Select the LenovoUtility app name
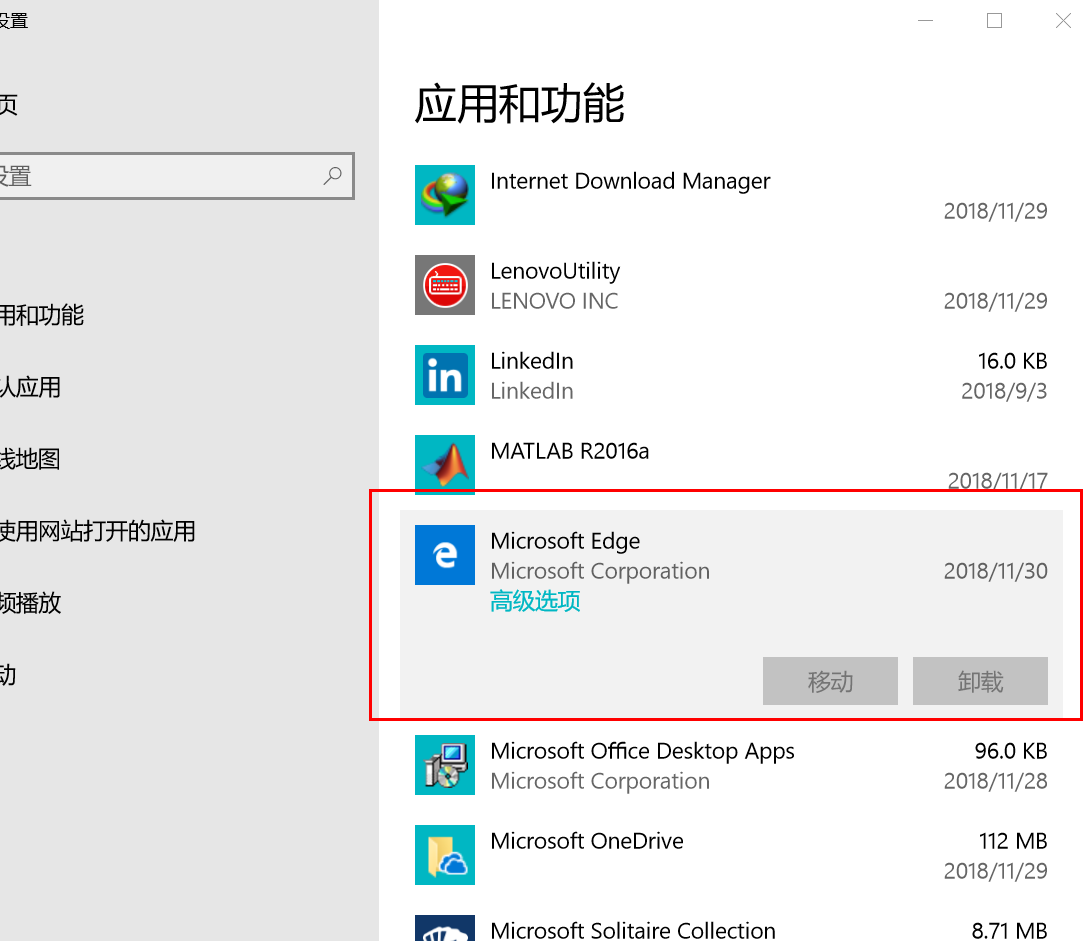Screen dimensions: 1092x941 [x=555, y=271]
